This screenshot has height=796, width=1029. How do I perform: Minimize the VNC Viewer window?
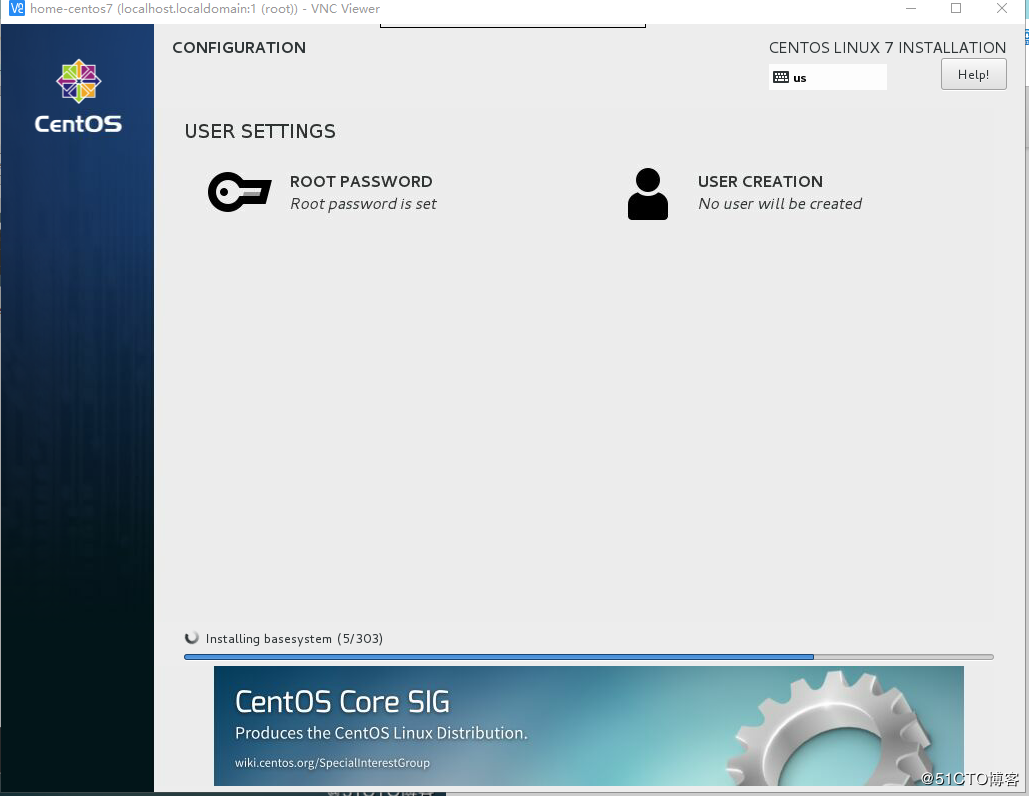coord(911,9)
